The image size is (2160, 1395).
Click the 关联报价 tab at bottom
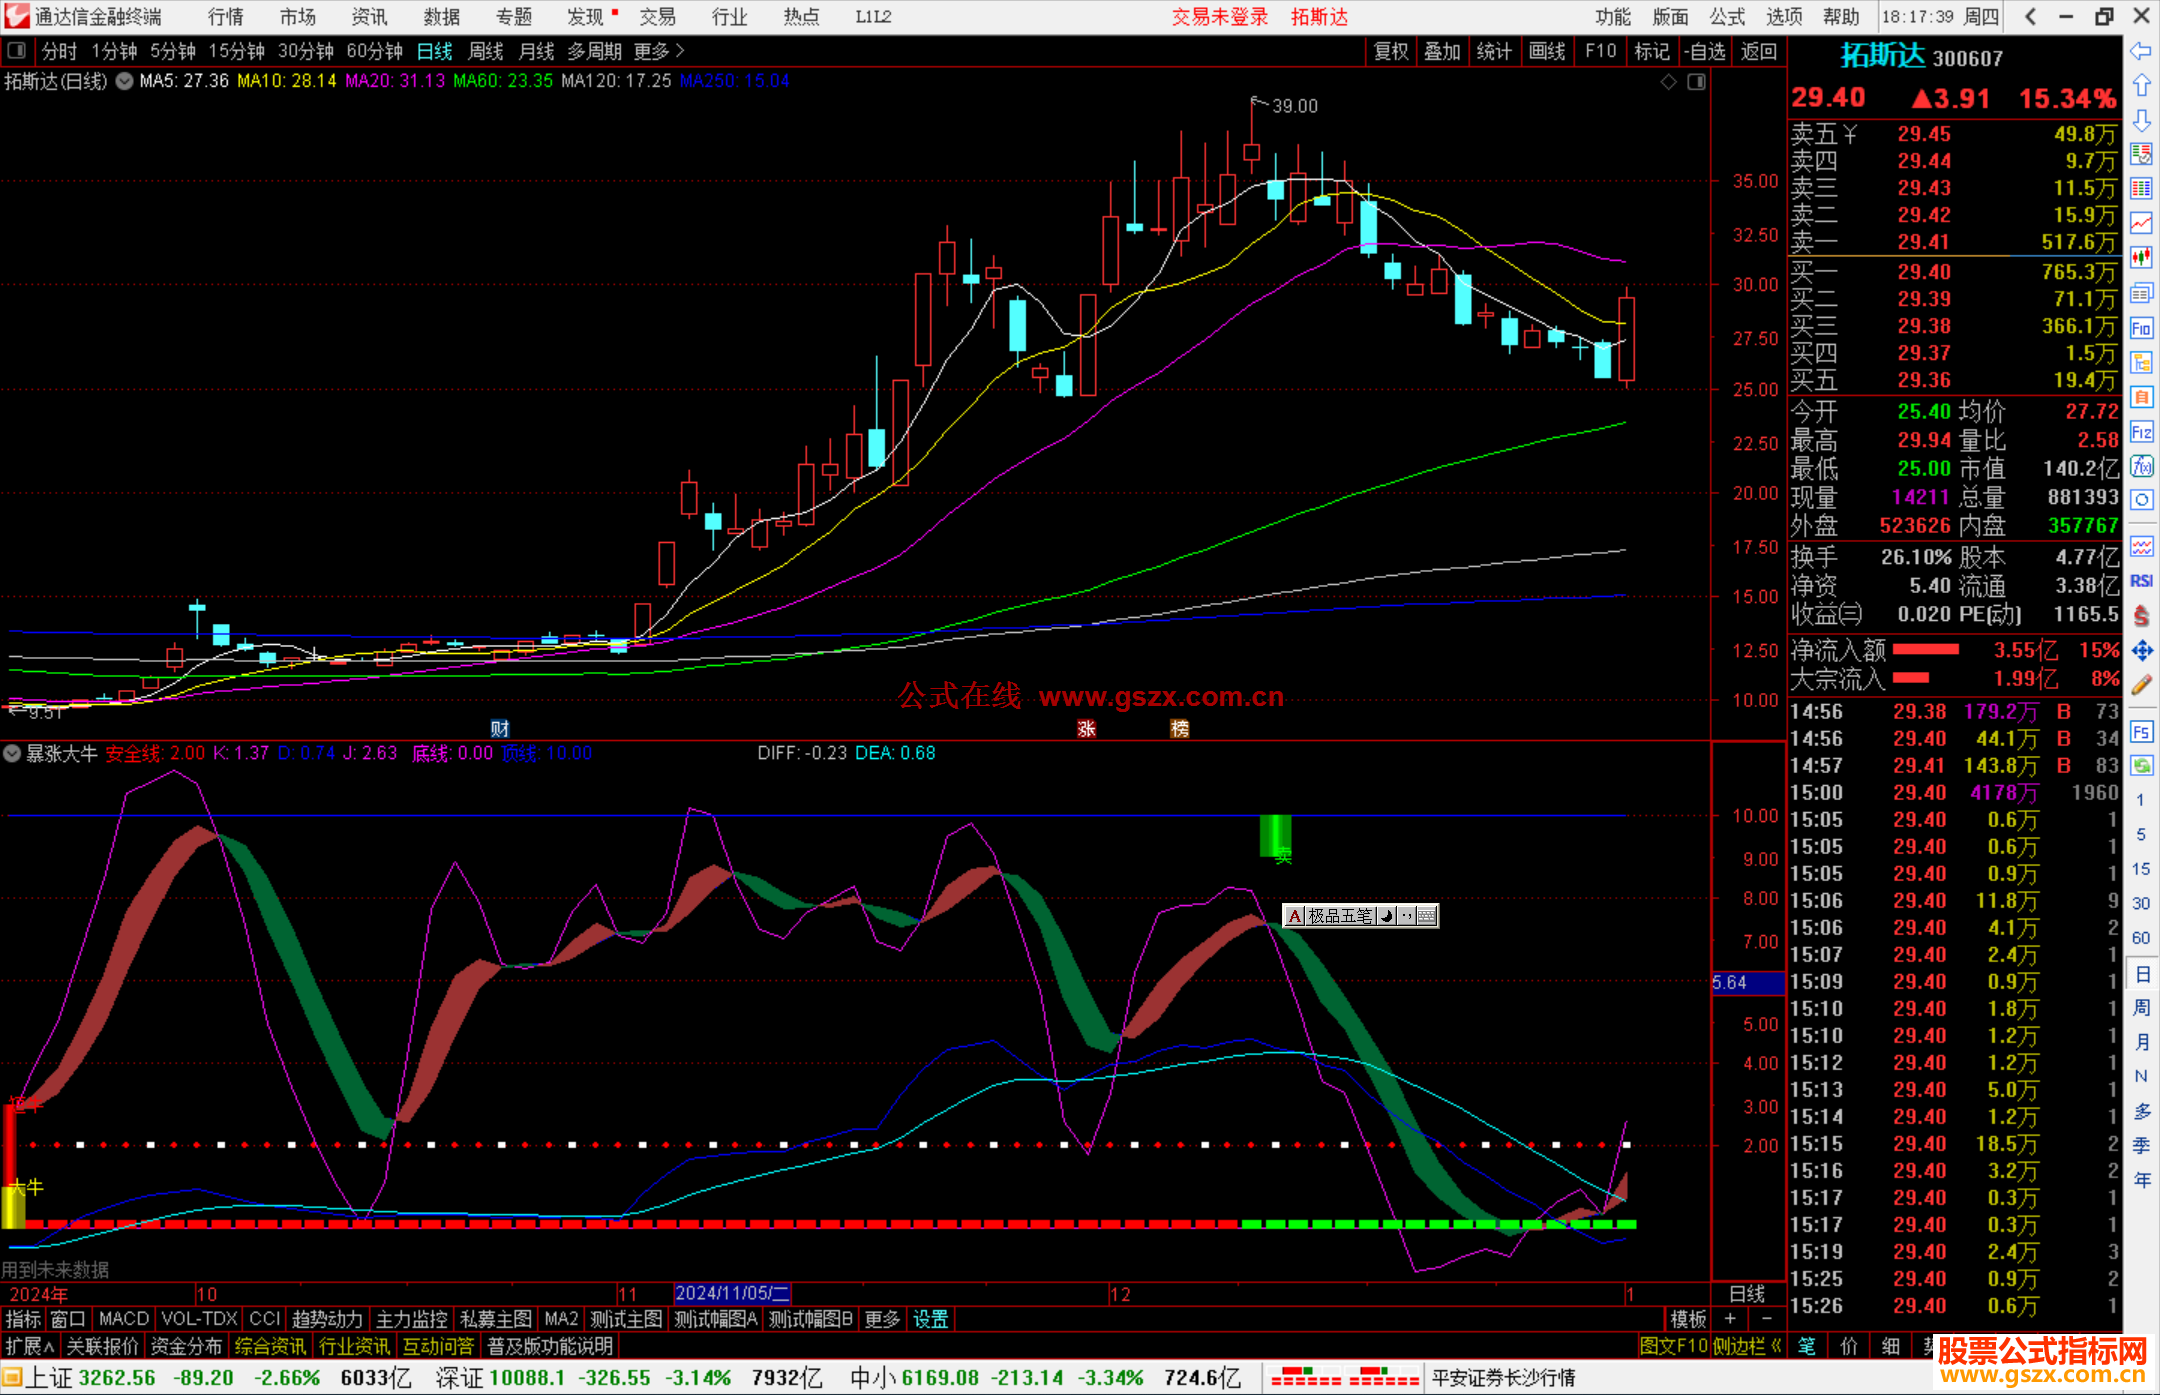(102, 1346)
